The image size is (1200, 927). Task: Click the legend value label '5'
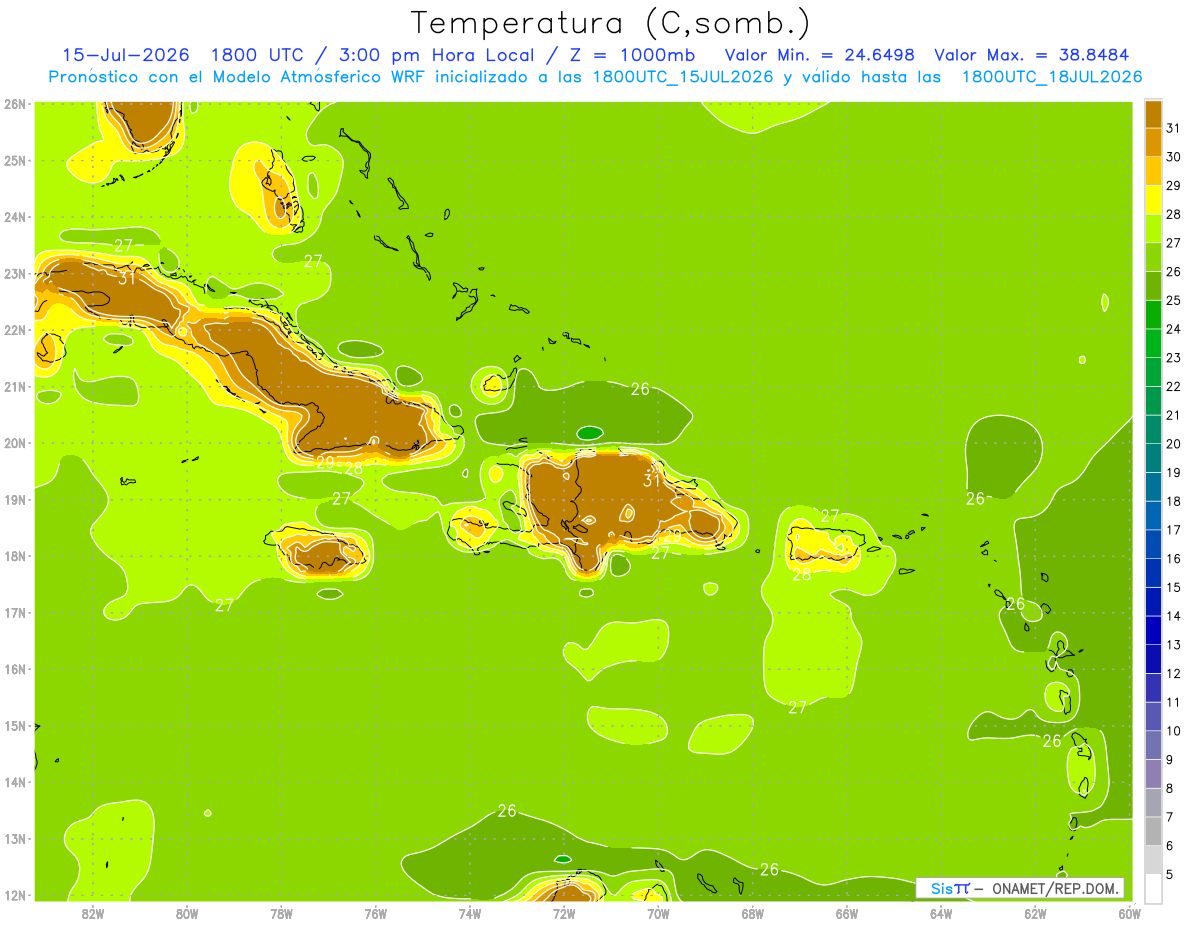(x=1171, y=875)
